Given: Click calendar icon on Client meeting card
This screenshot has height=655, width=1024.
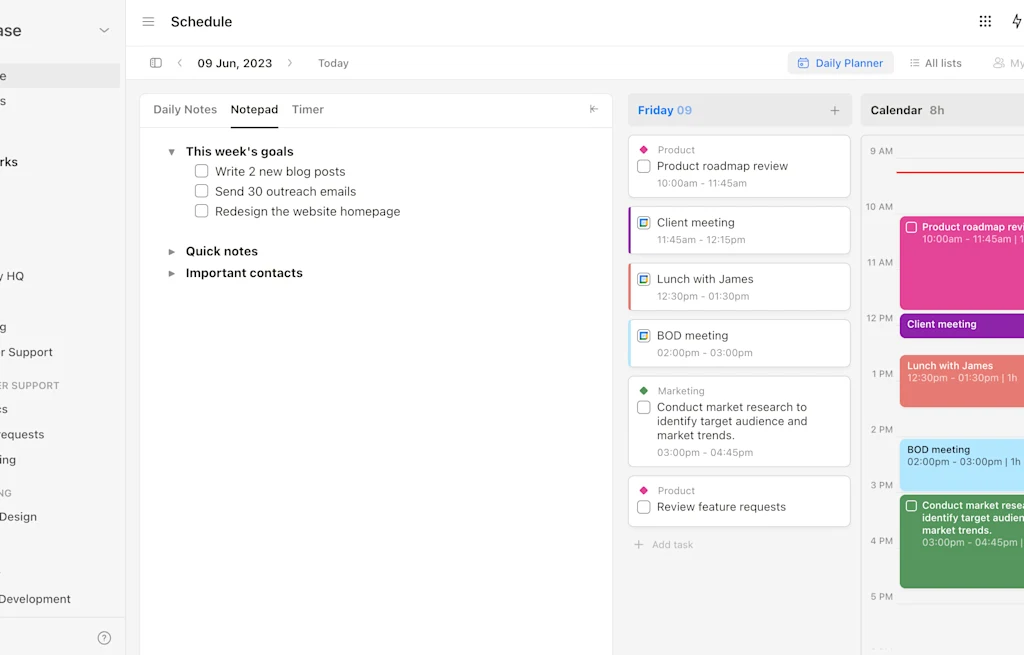Looking at the screenshot, I should 643,223.
